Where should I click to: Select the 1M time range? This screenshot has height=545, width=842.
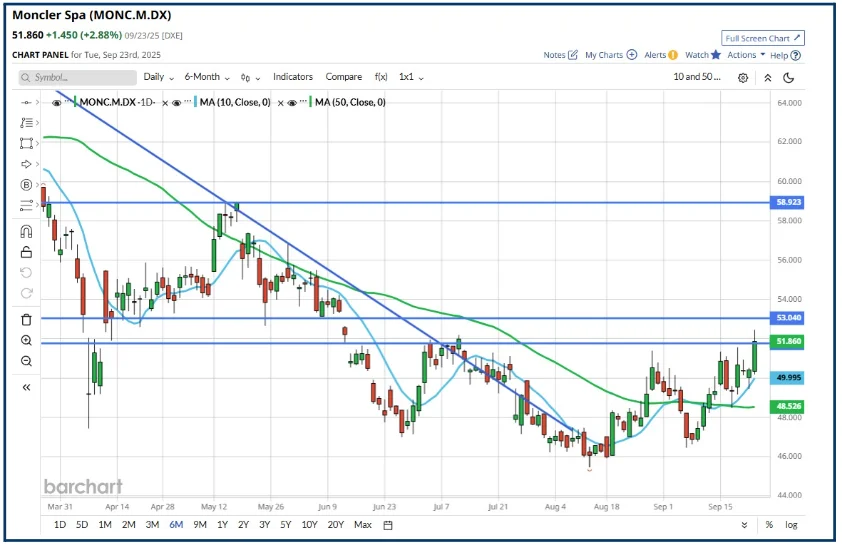pyautogui.click(x=105, y=525)
